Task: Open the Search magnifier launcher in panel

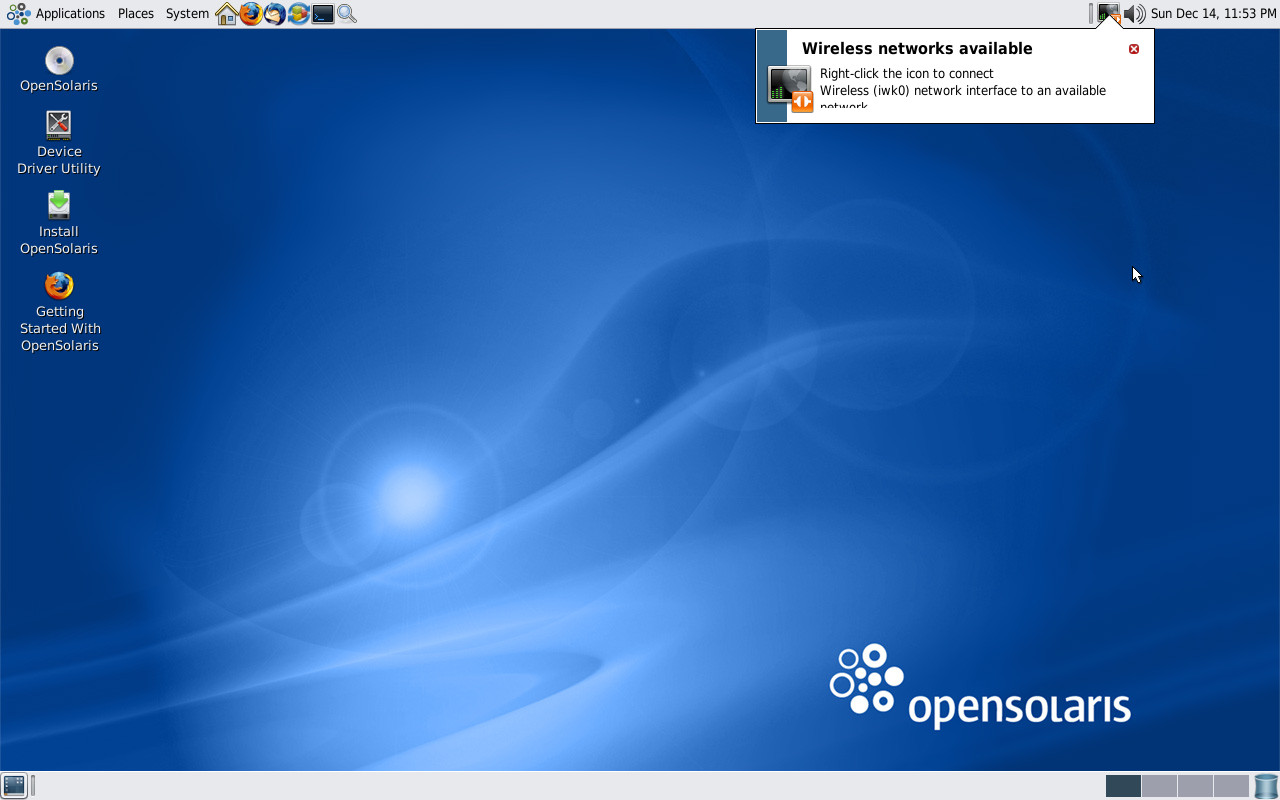Action: tap(347, 14)
